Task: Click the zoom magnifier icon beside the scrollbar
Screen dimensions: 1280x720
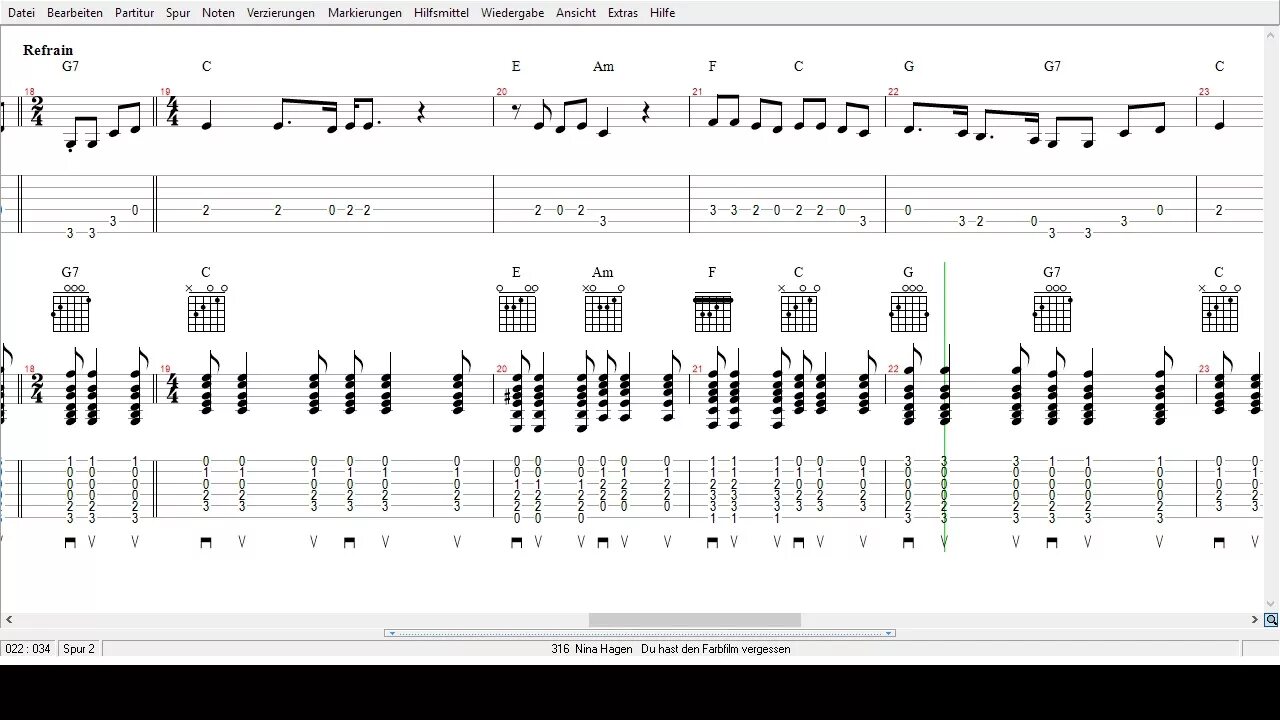Action: coord(1271,620)
